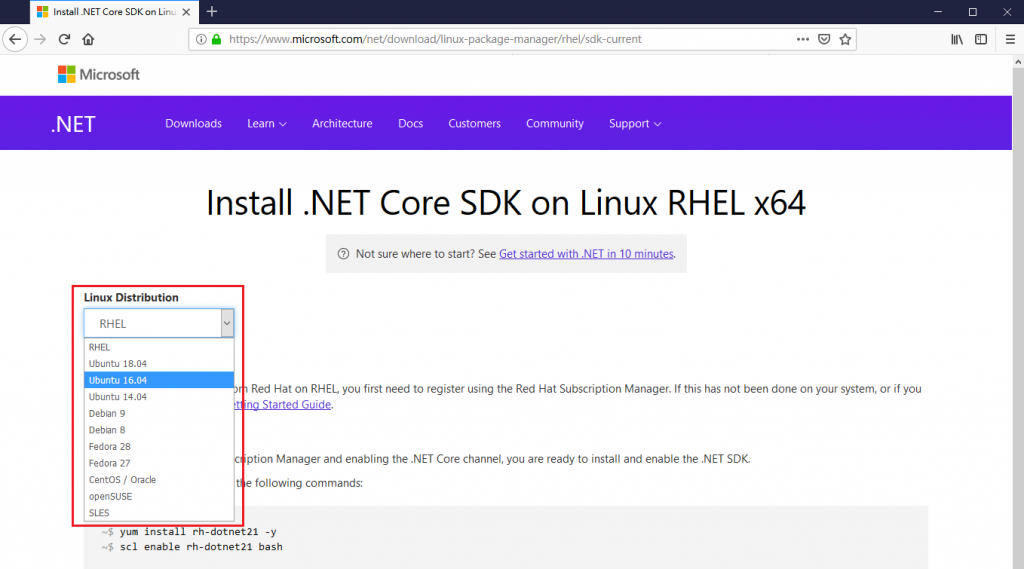Select Debian 8 from the list
Viewport: 1024px width, 569px height.
coord(159,430)
